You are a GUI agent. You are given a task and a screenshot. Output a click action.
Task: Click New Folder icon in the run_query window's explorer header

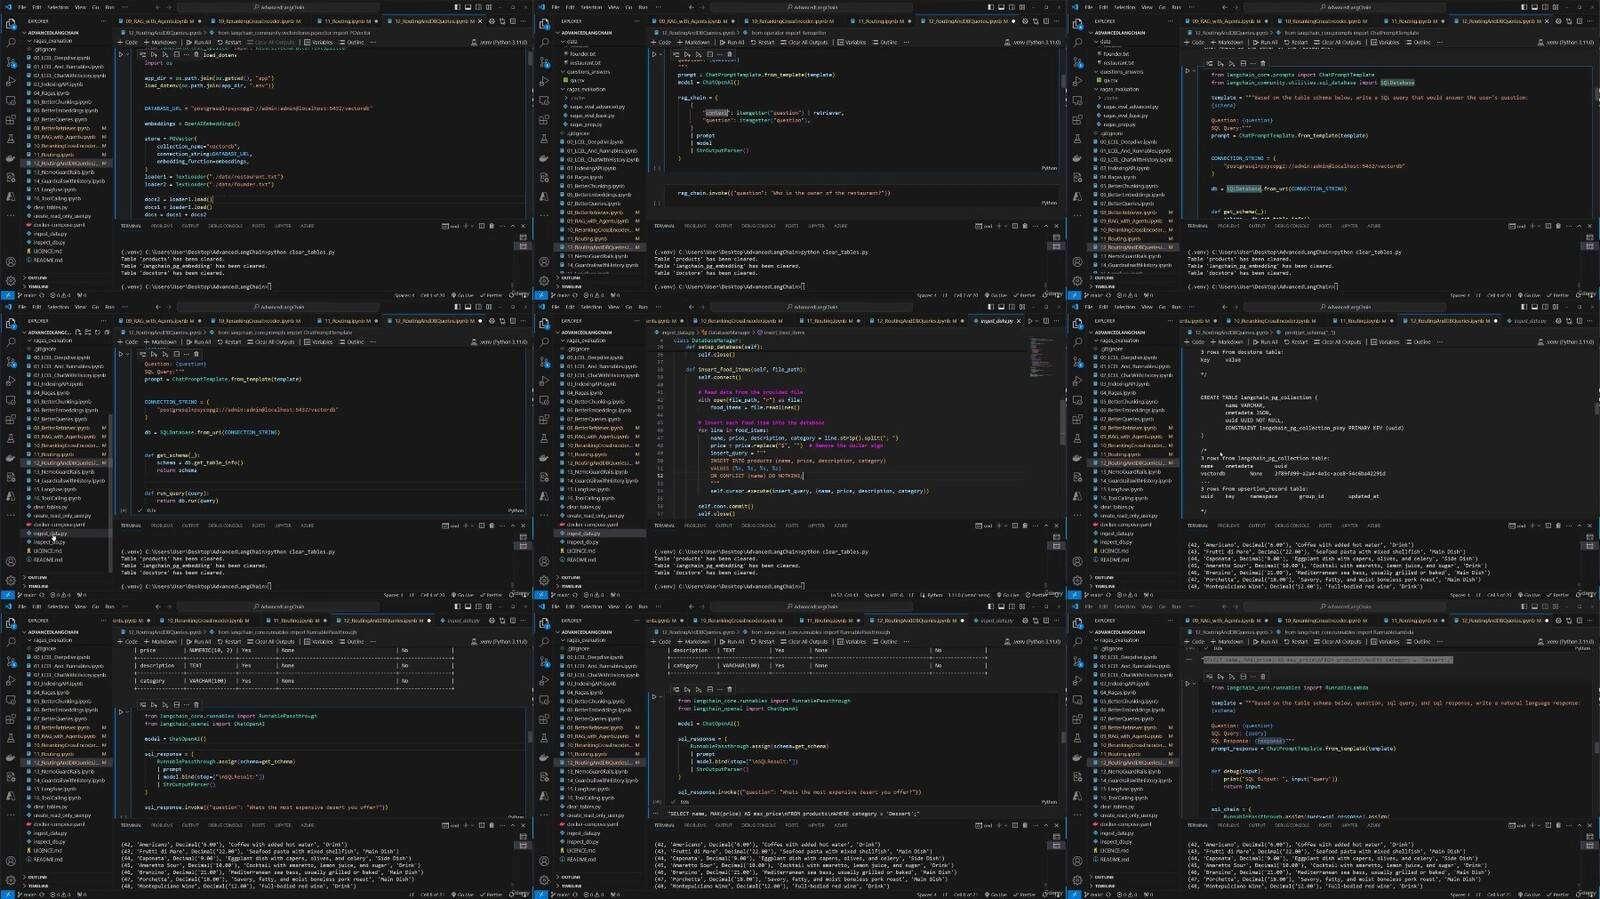point(88,332)
